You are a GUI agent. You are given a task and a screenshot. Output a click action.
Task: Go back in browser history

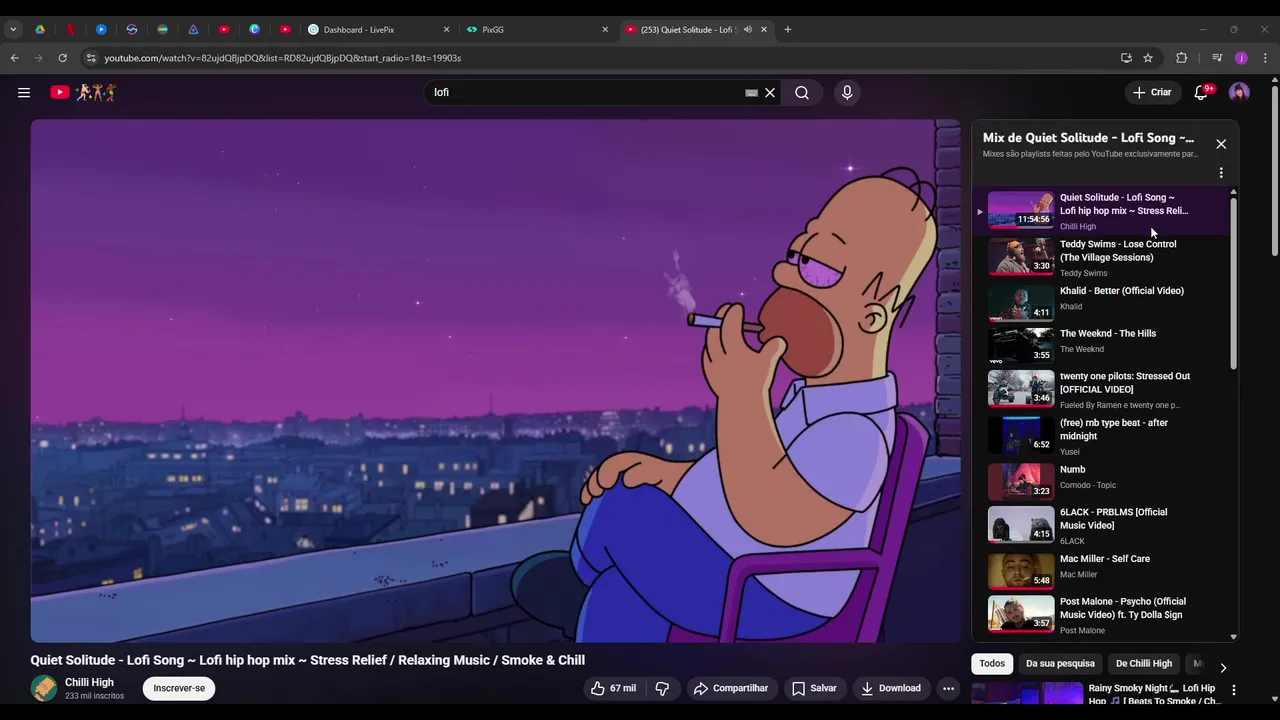(15, 58)
